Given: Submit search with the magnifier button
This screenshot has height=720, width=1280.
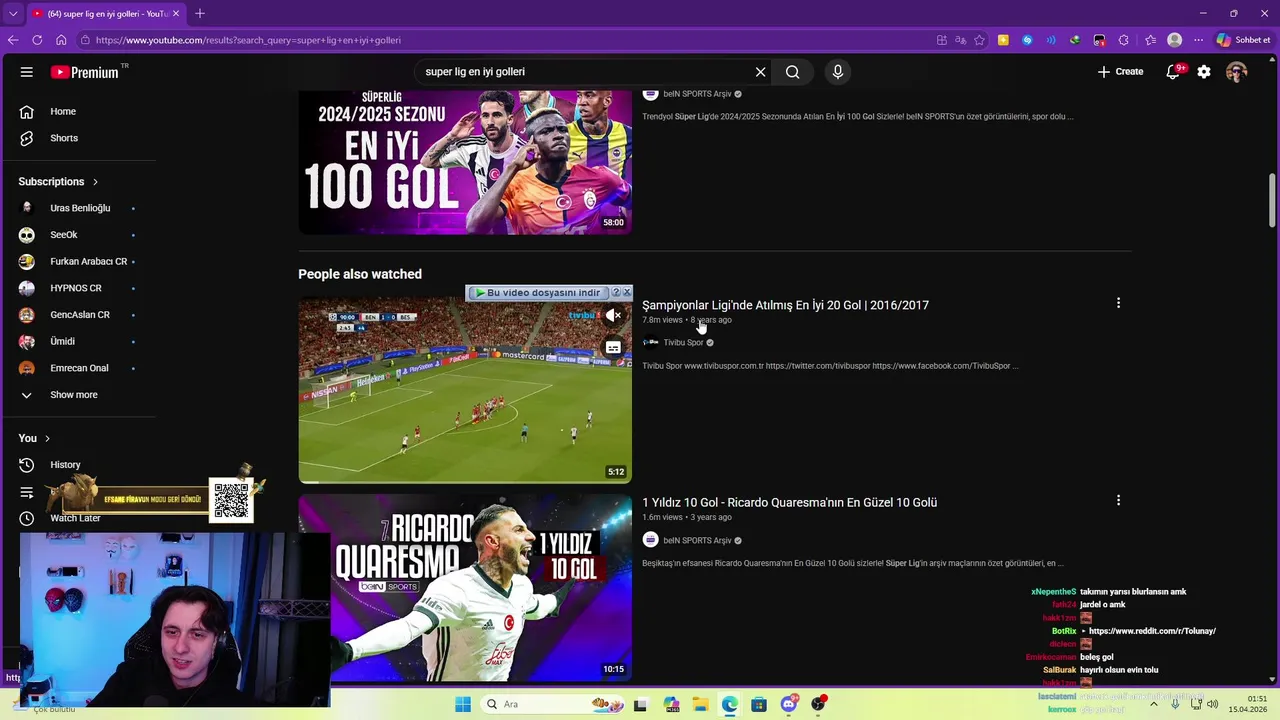Looking at the screenshot, I should point(792,72).
